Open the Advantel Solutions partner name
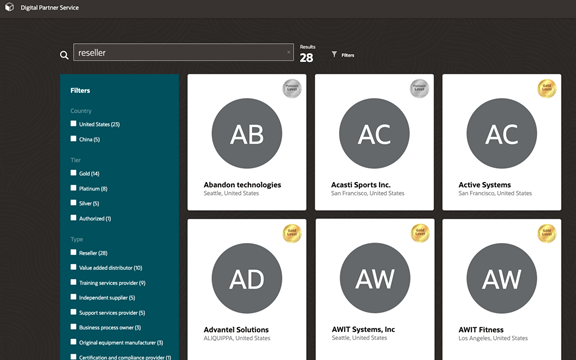This screenshot has height=360, width=576. pyautogui.click(x=236, y=330)
